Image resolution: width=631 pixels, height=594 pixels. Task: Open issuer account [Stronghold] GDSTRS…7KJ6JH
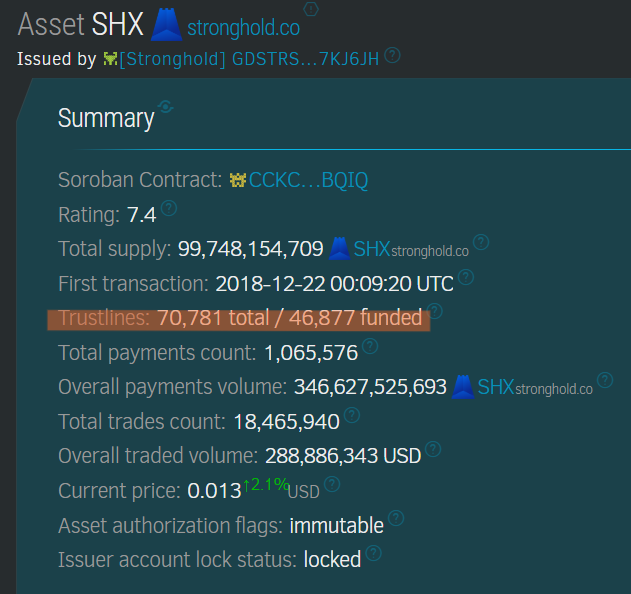tap(249, 59)
